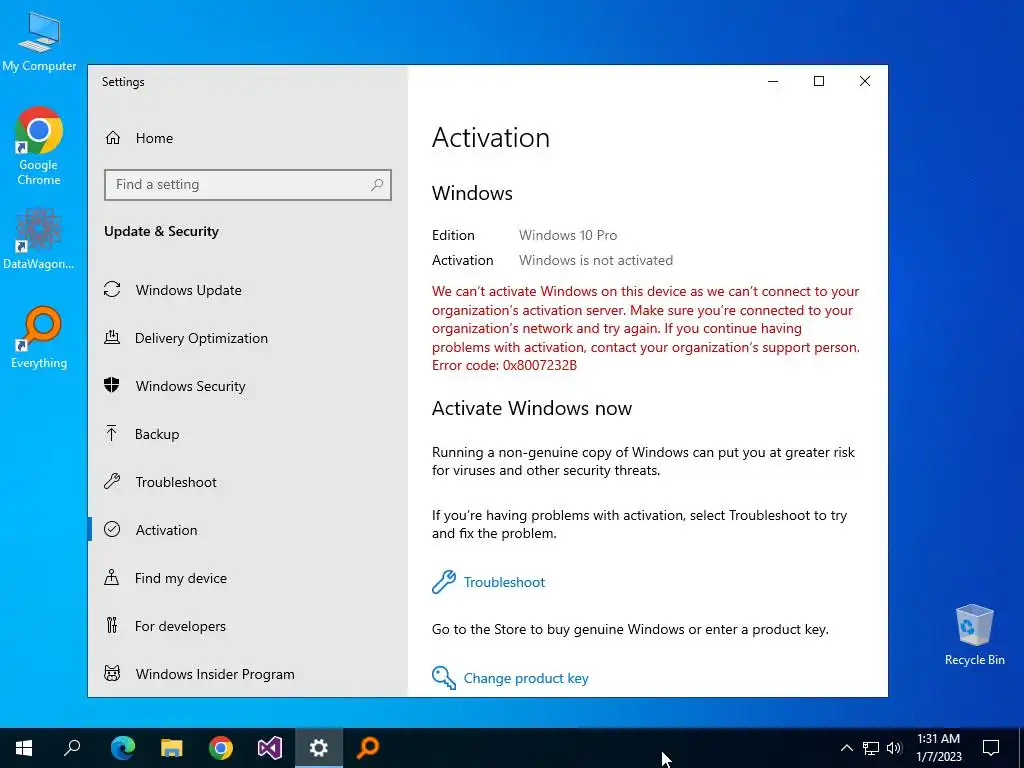Select the Everything desktop shortcut

point(39,337)
